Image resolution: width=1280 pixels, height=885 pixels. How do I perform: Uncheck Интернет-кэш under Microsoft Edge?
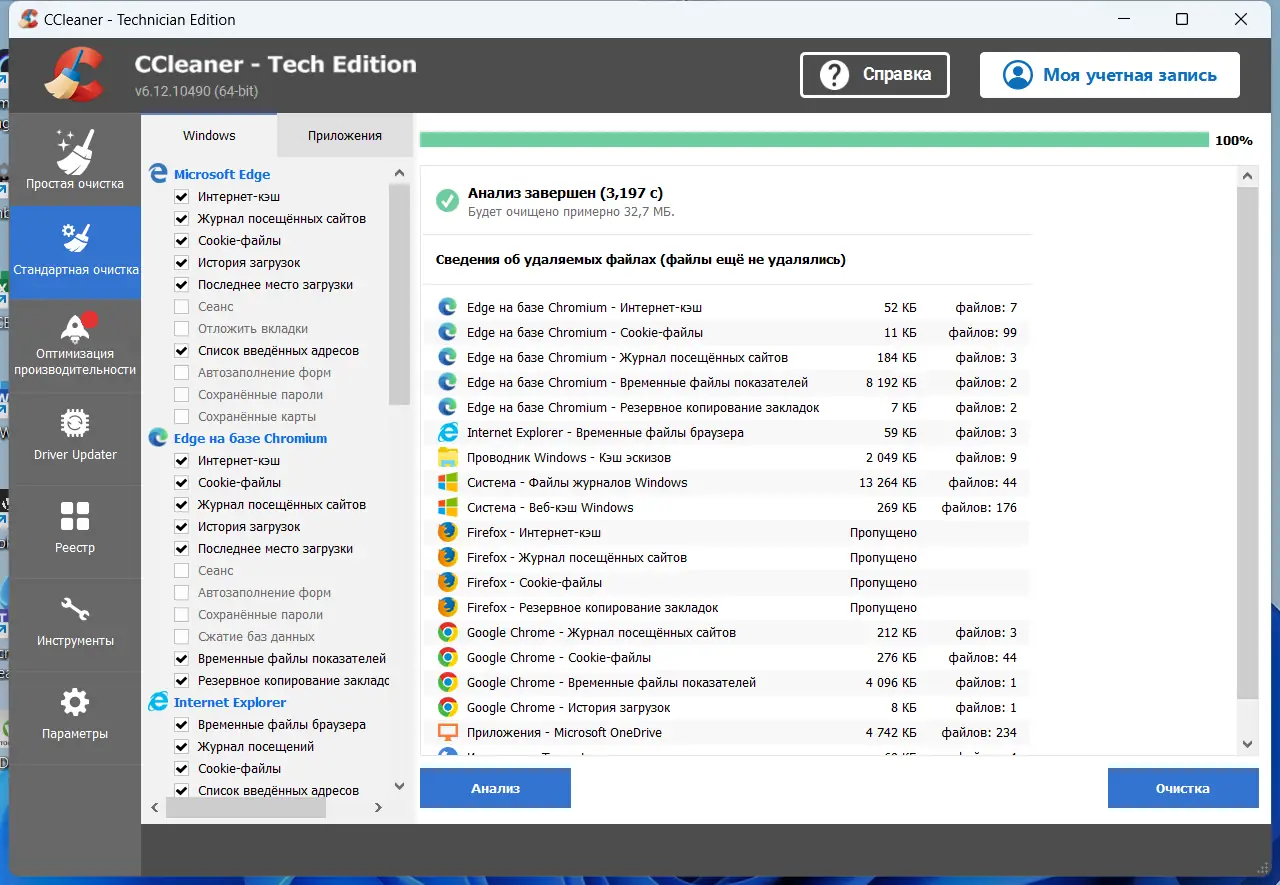181,197
